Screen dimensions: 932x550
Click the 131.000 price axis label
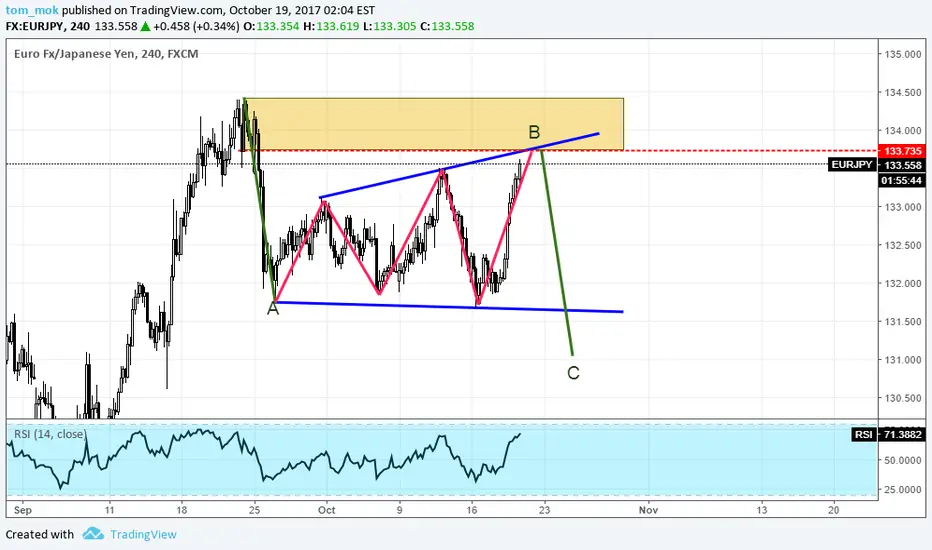click(902, 360)
